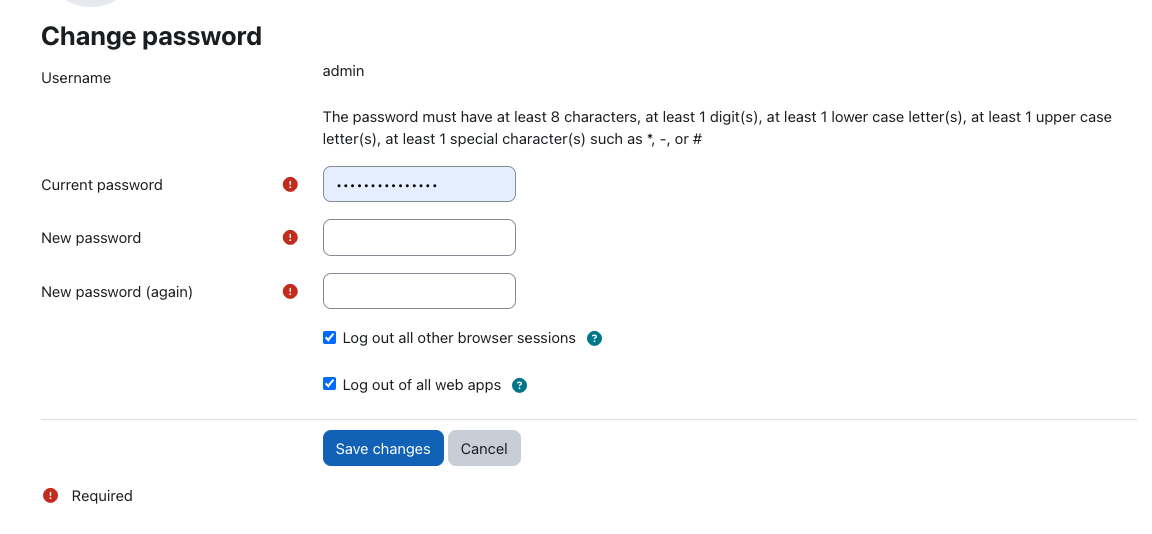Click into the New password field
The image size is (1152, 534).
tap(419, 237)
